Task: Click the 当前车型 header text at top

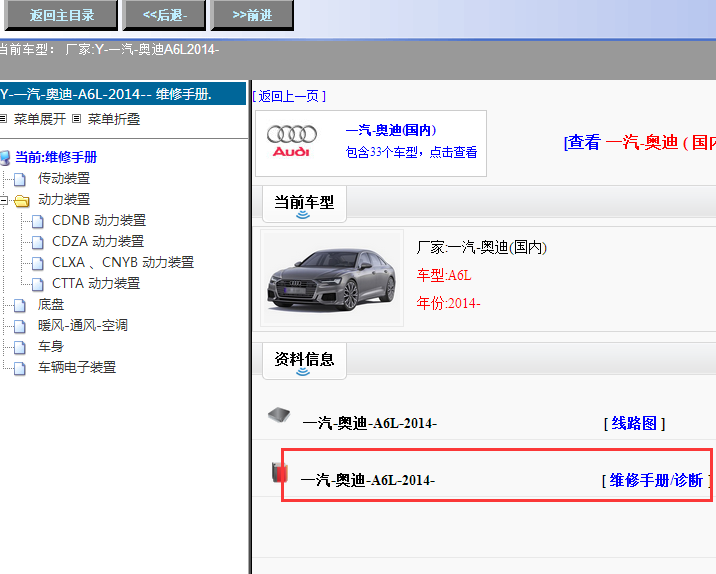Action: (110, 49)
